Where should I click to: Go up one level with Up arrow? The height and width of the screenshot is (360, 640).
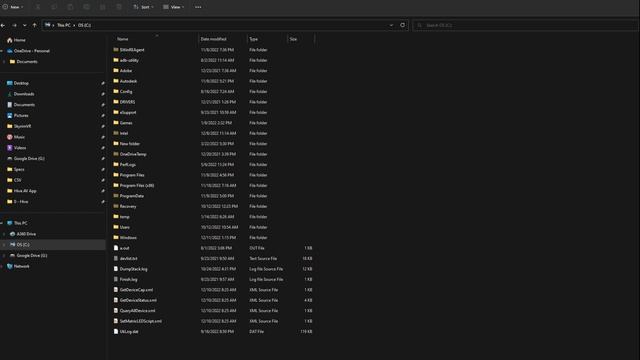(34, 25)
